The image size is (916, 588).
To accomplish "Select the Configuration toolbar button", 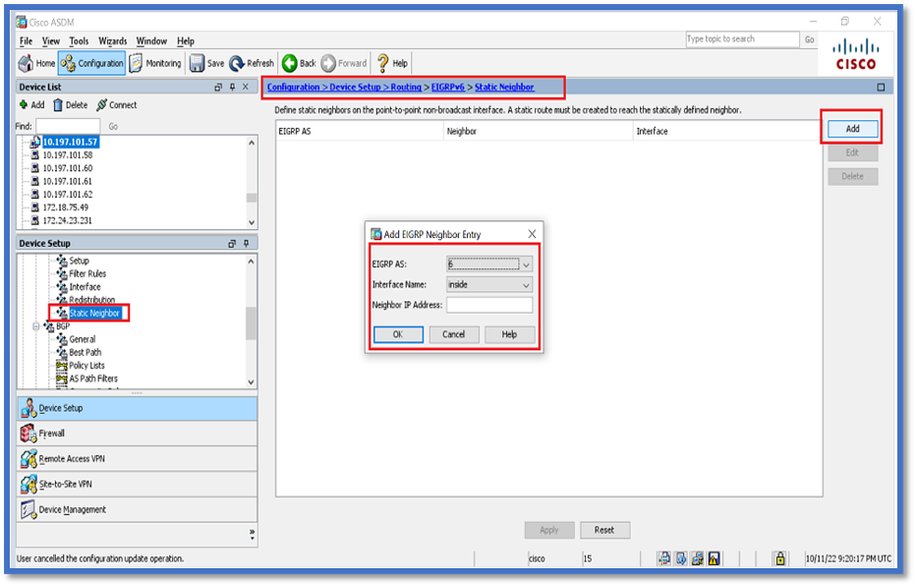I will pos(92,63).
